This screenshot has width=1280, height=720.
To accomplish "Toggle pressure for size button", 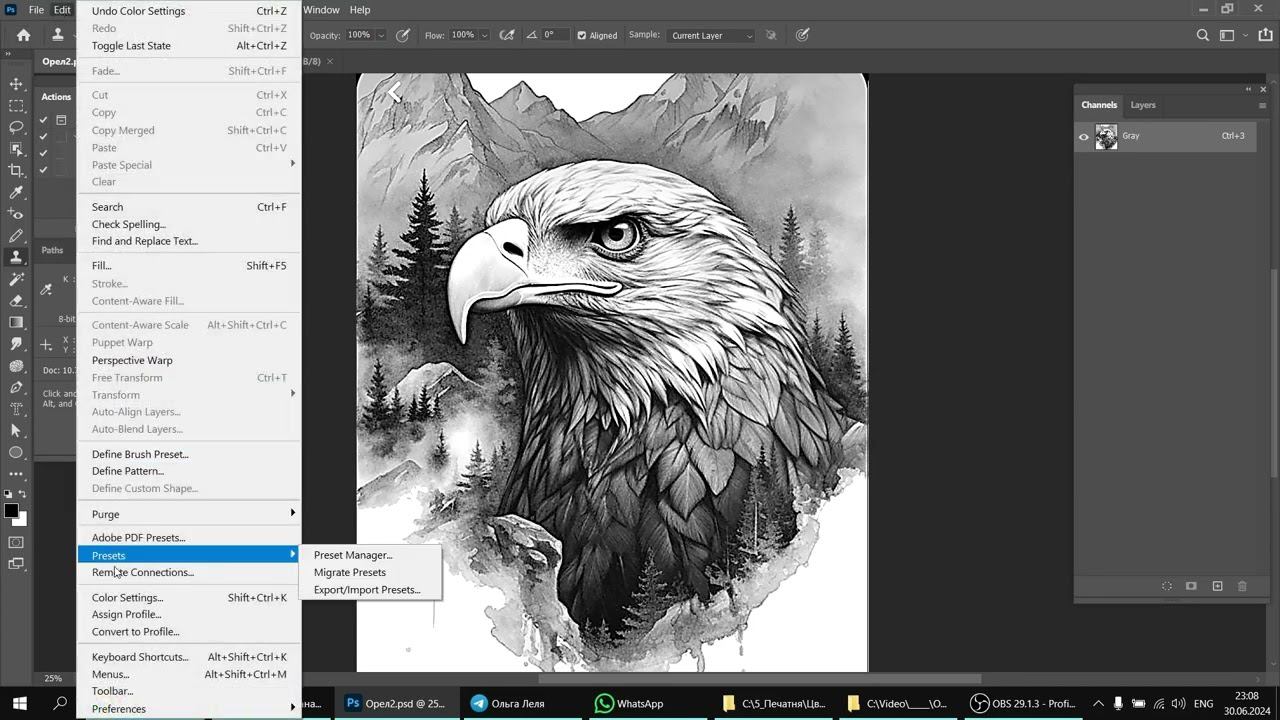I will tap(802, 35).
